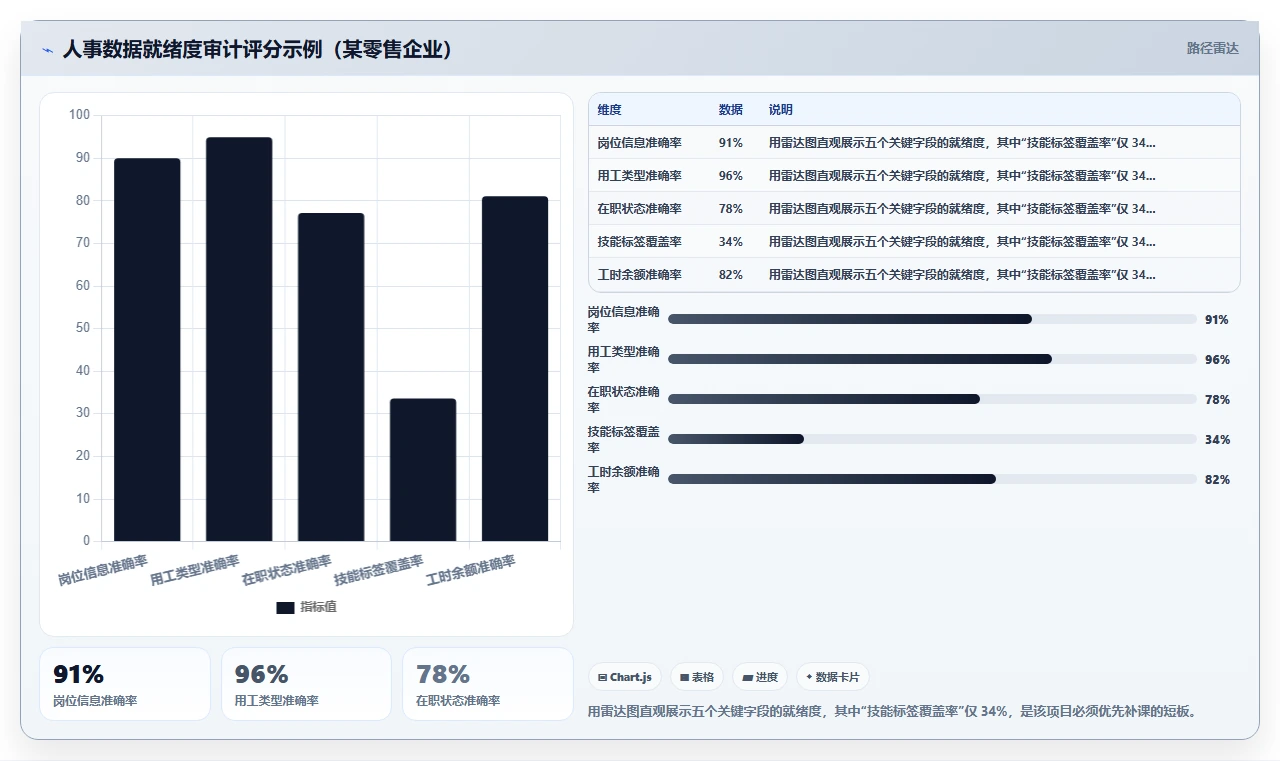The width and height of the screenshot is (1280, 761).
Task: Click the 用工类型准确率 progress bar
Action: coord(932,359)
